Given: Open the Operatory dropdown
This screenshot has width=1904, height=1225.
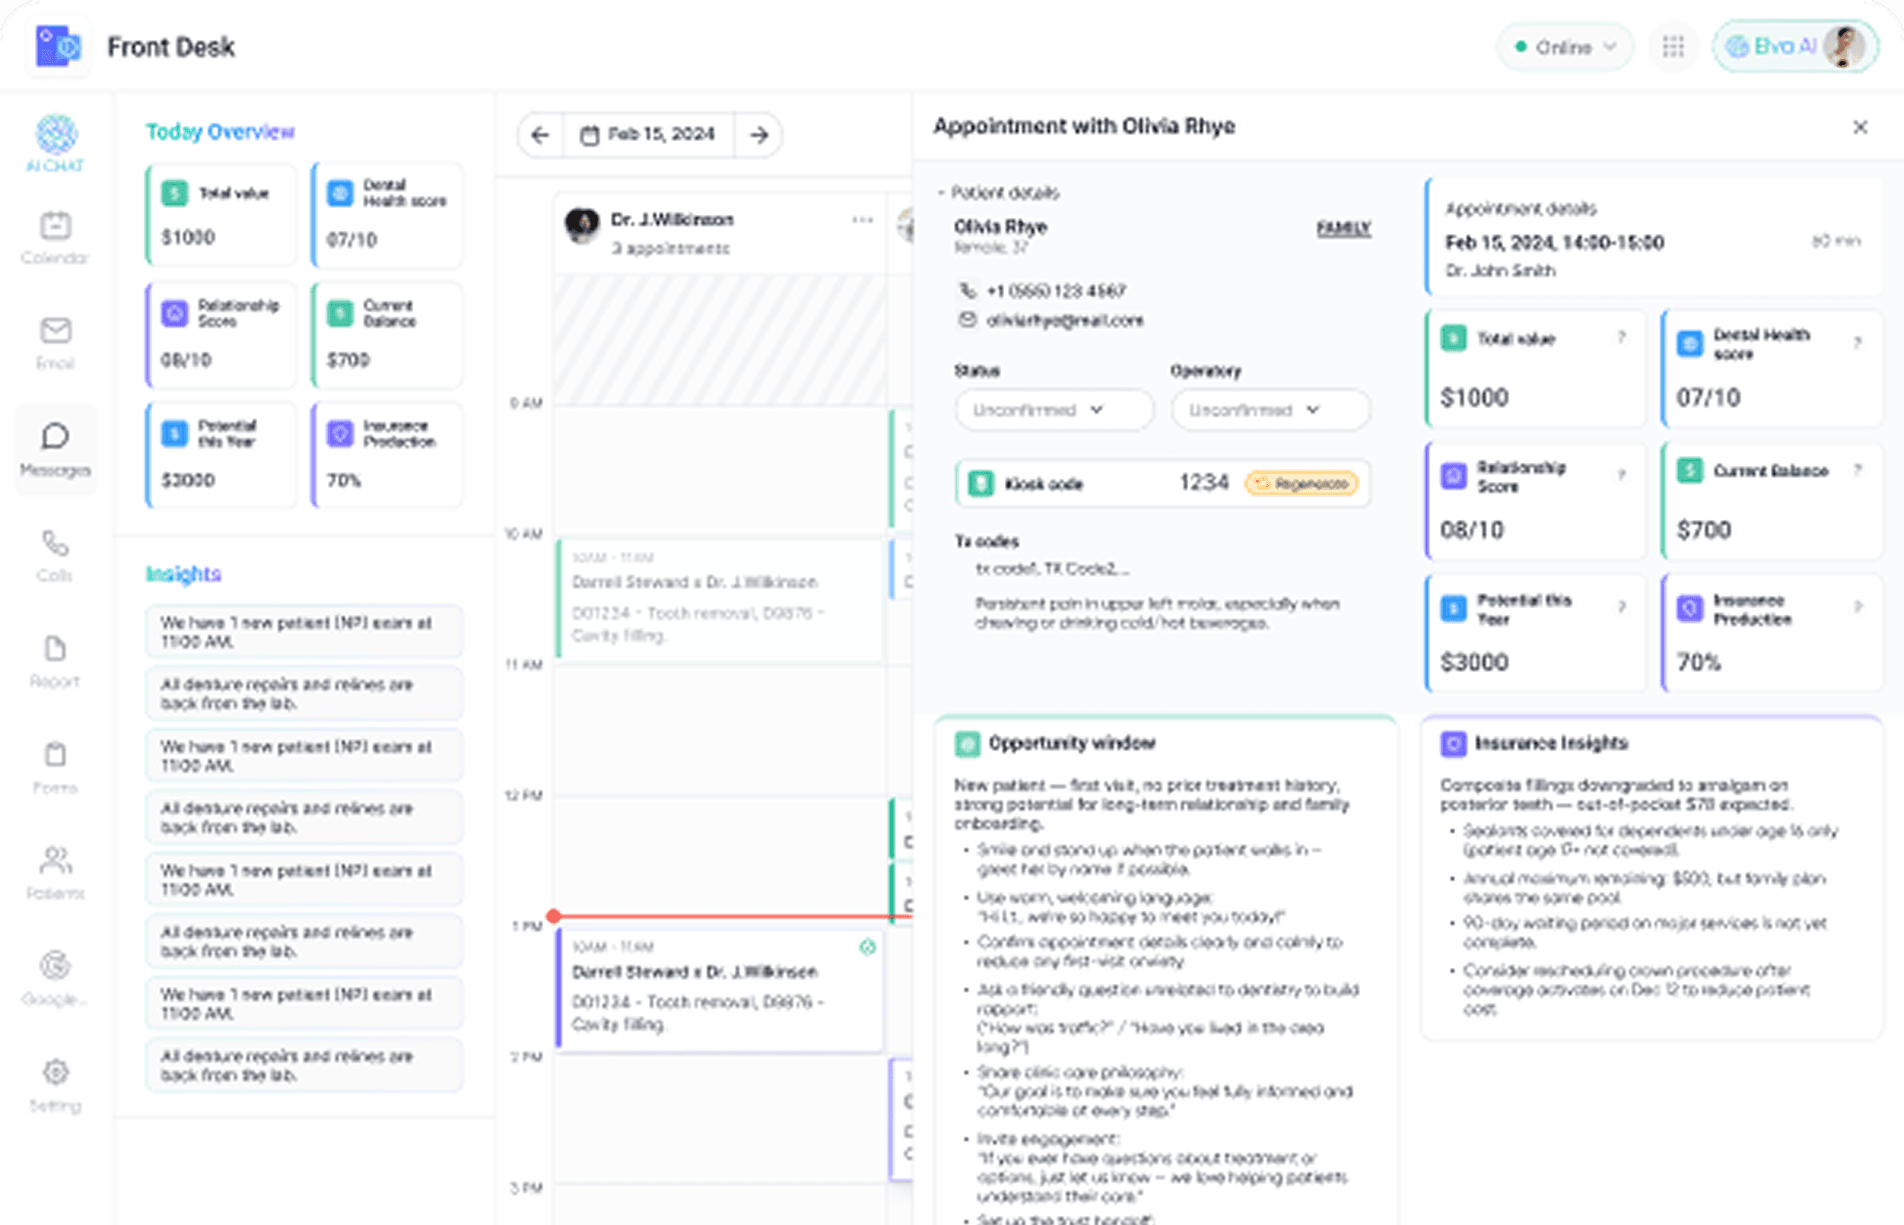Looking at the screenshot, I should coord(1269,410).
